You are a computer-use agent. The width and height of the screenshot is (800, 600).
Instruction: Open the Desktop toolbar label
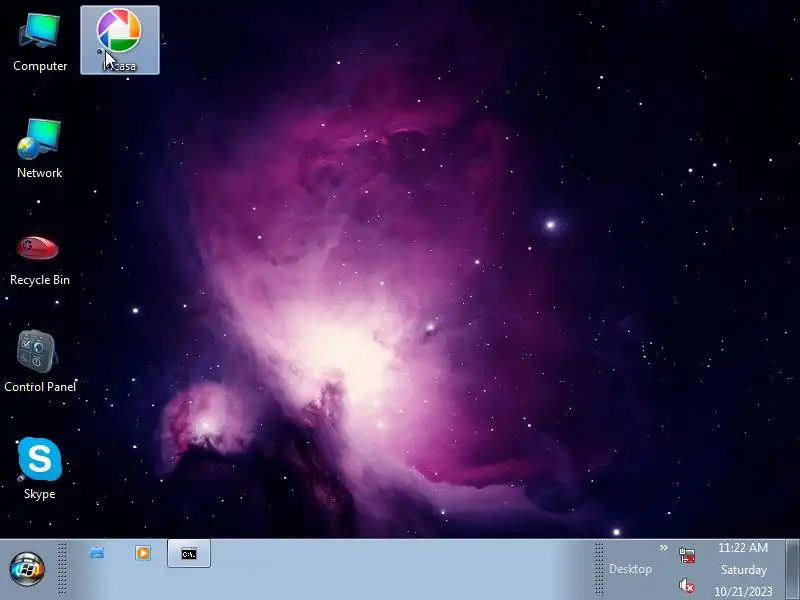(x=630, y=569)
